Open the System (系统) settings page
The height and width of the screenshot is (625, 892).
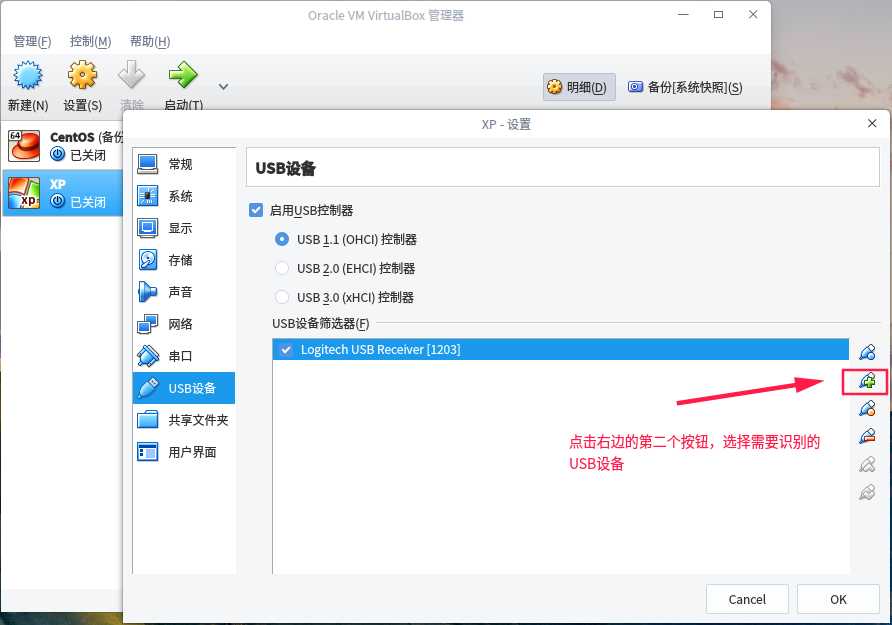click(184, 196)
